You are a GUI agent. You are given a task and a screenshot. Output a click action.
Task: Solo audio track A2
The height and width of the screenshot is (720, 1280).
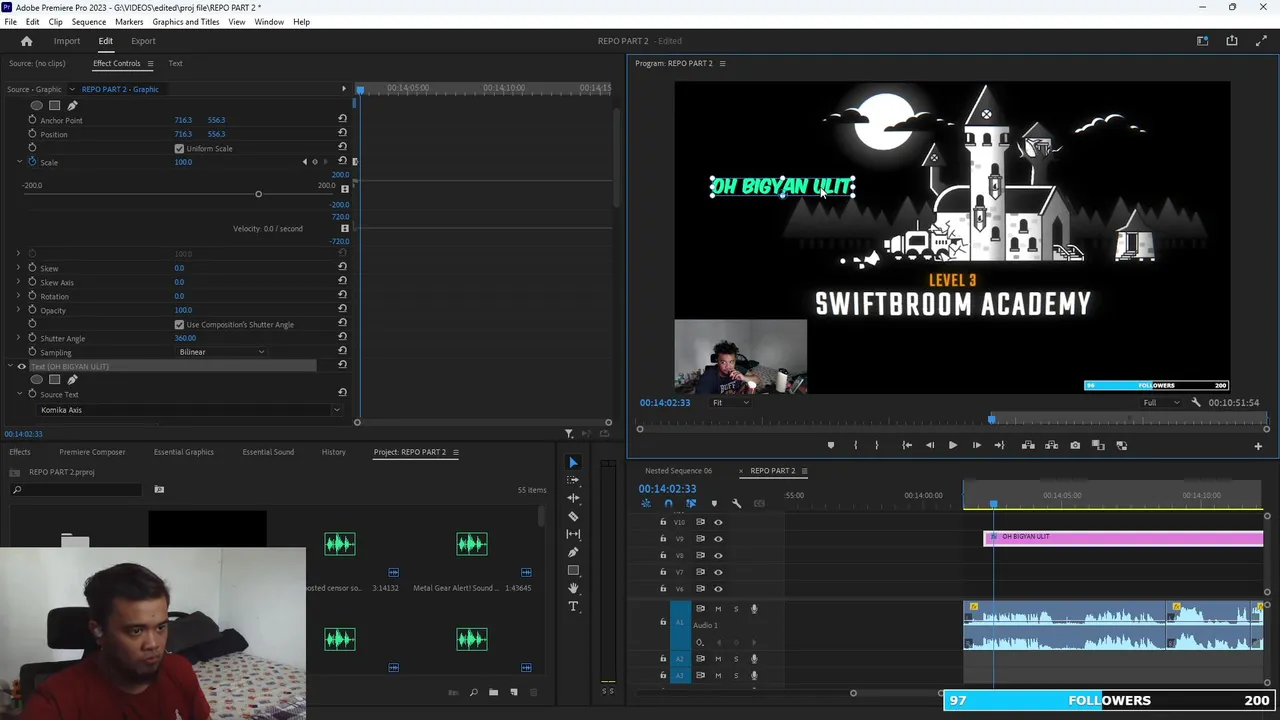tap(736, 659)
